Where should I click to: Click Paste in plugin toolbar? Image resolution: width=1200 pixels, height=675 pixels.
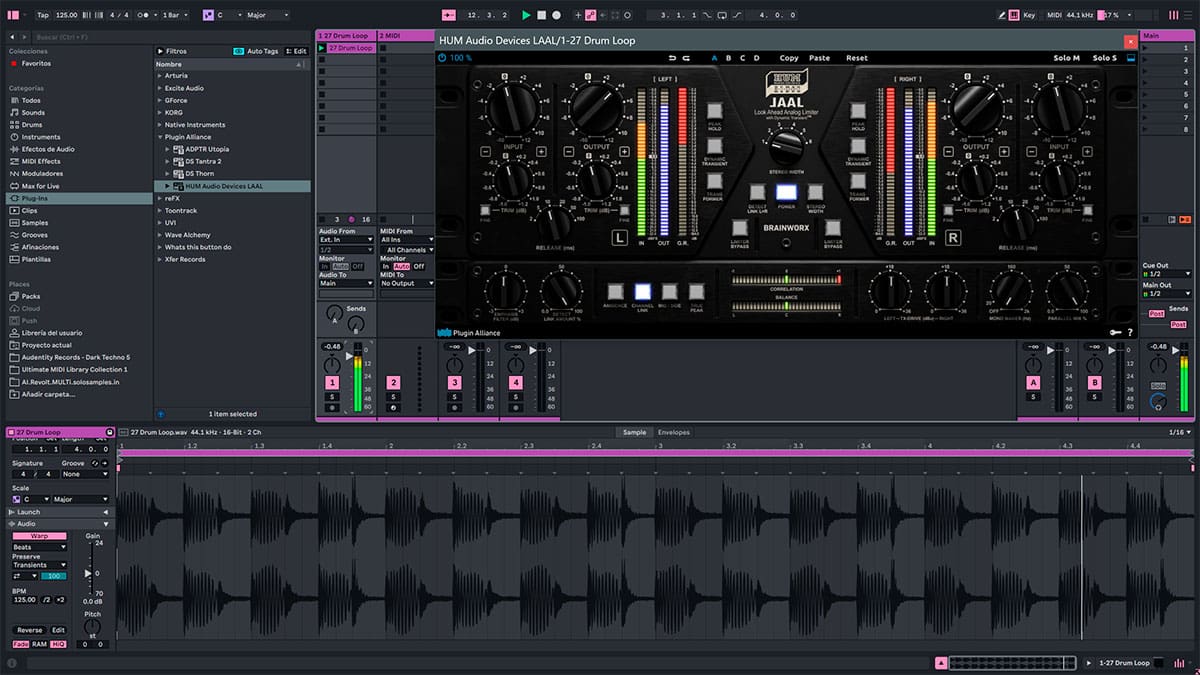pos(819,58)
